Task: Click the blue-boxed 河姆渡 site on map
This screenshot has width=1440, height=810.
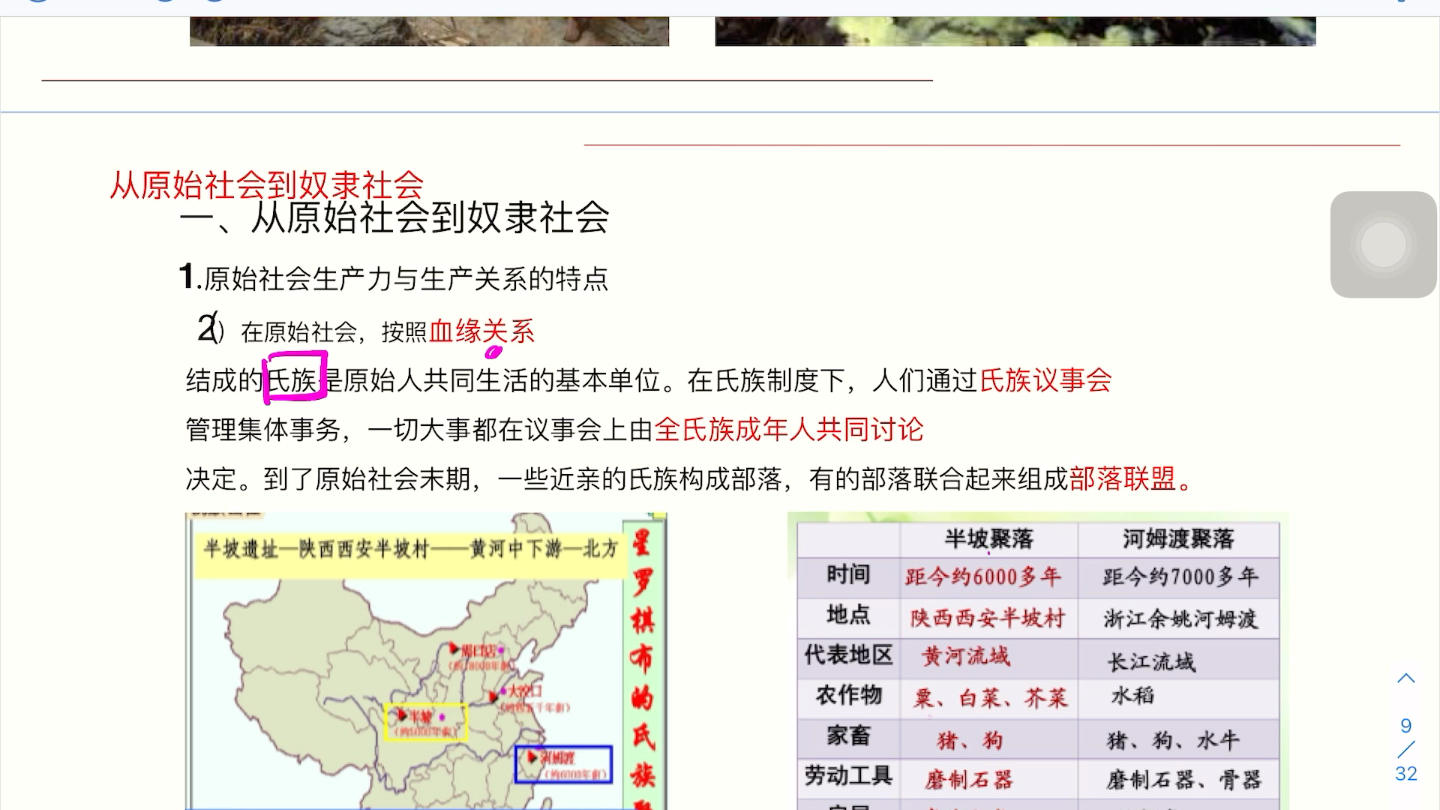Action: (563, 764)
